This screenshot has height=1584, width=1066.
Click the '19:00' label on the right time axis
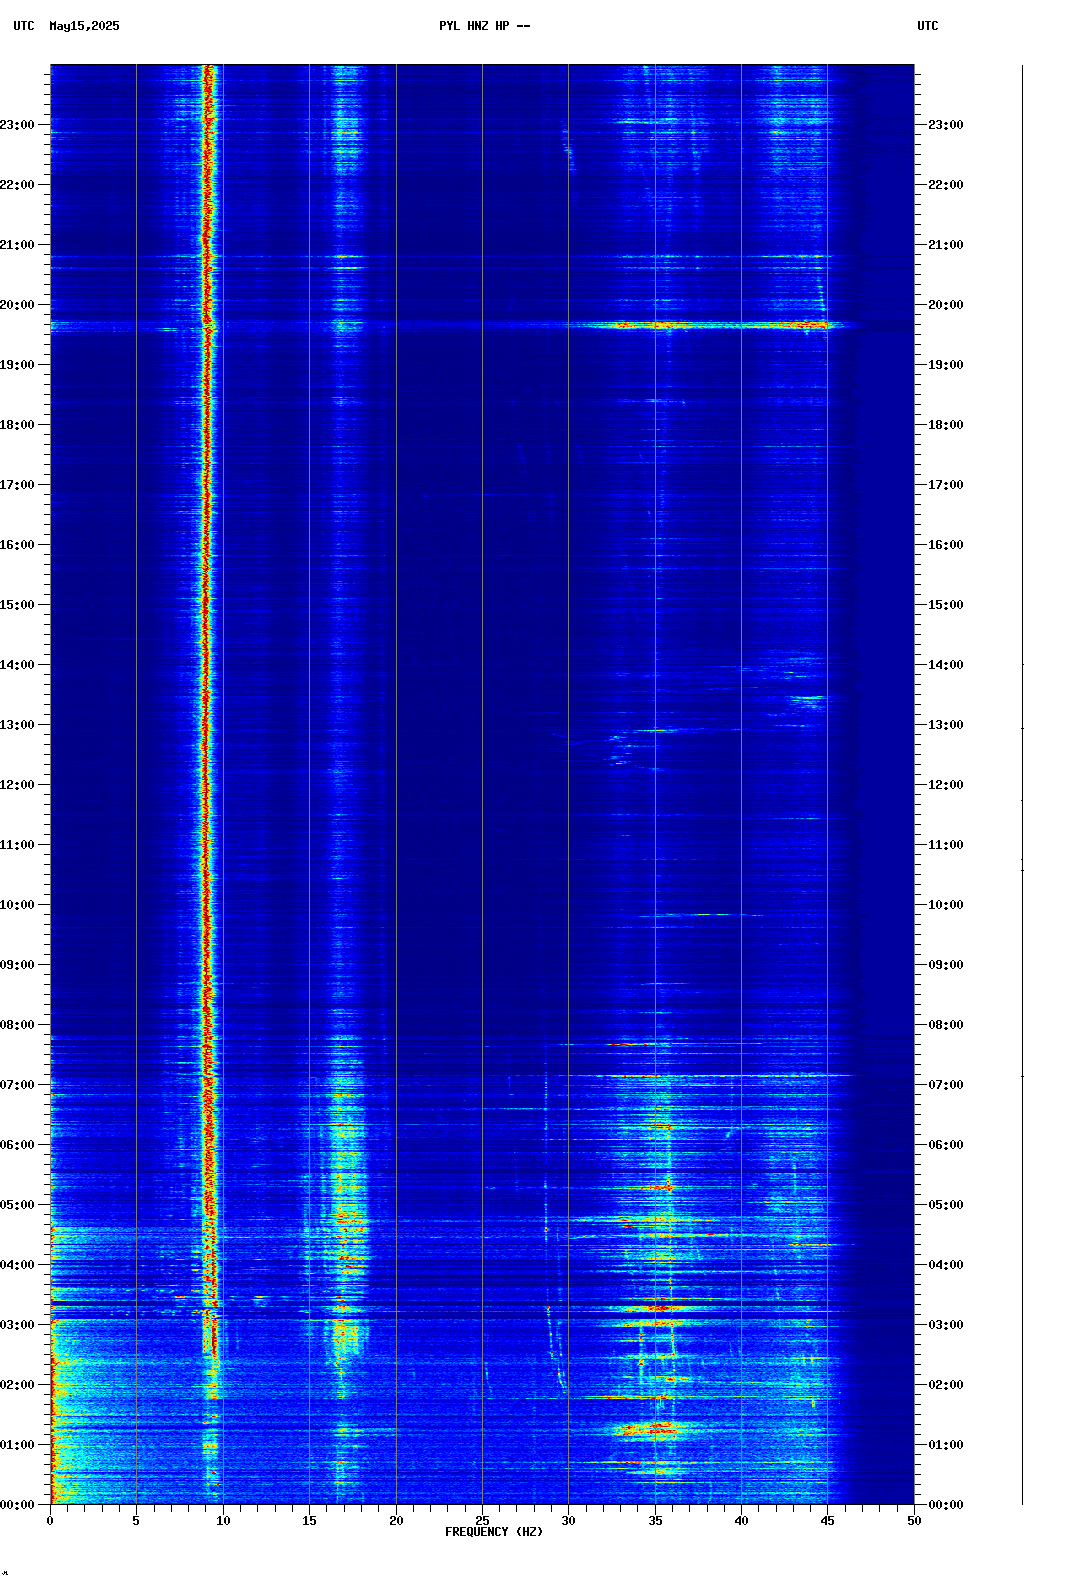pos(946,365)
